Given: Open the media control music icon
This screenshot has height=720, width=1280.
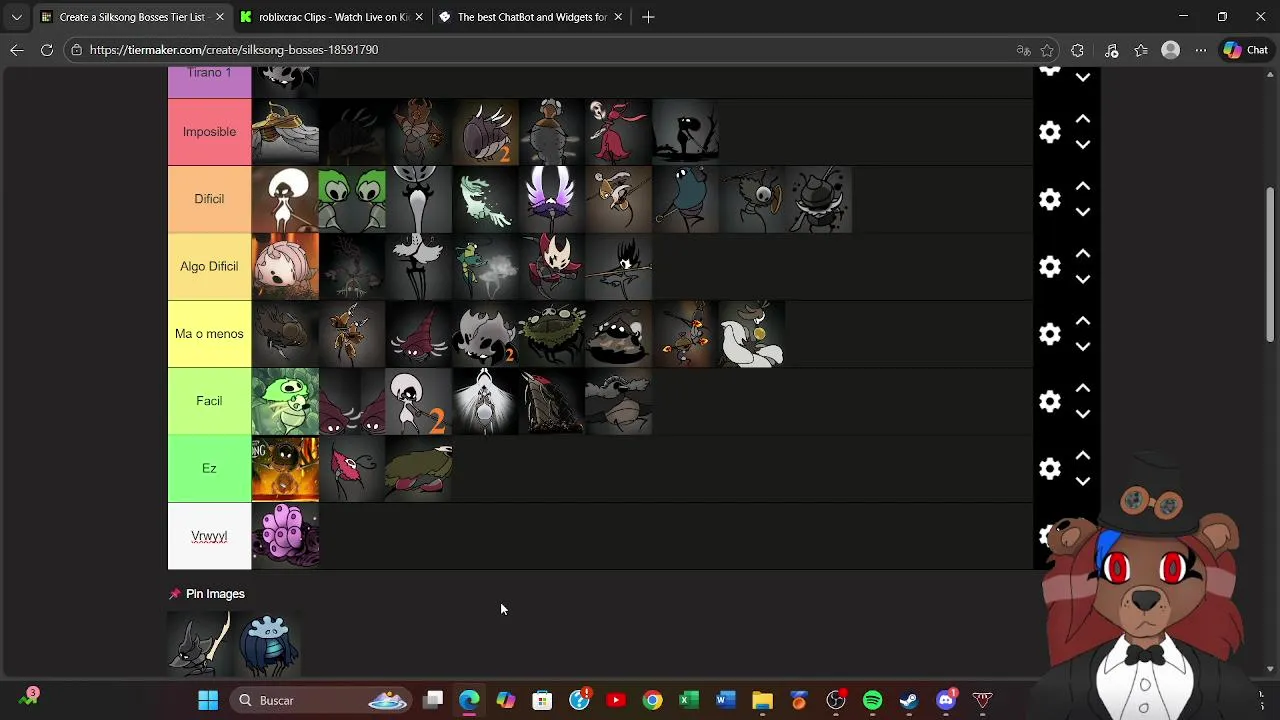Looking at the screenshot, I should 1111,50.
